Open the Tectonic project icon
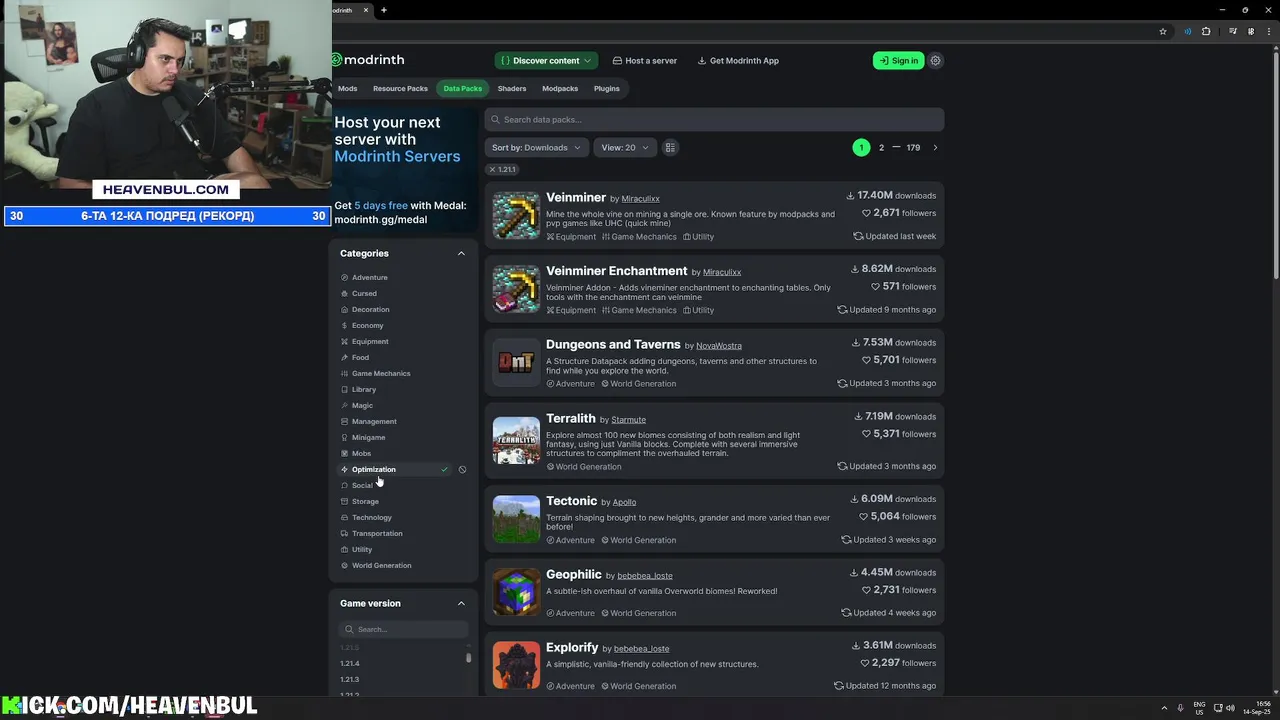 [516, 519]
